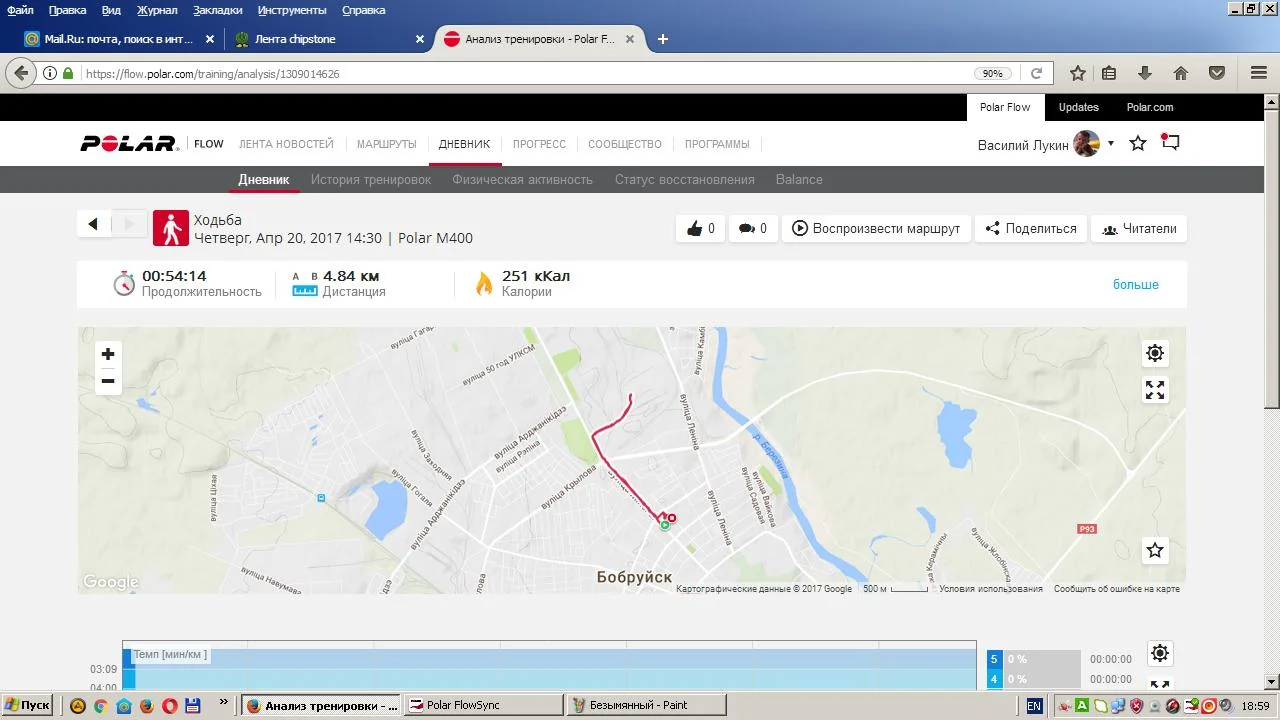Viewport: 1280px width, 720px height.
Task: Click the star icon on map
Action: tap(1155, 550)
